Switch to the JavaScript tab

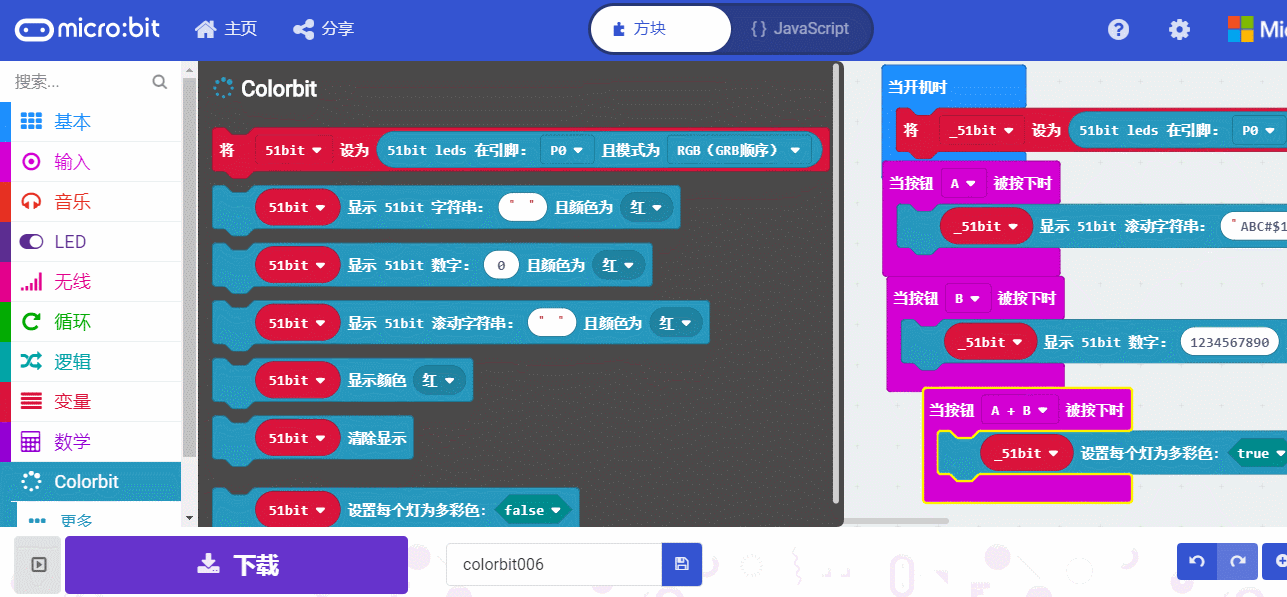pyautogui.click(x=798, y=28)
